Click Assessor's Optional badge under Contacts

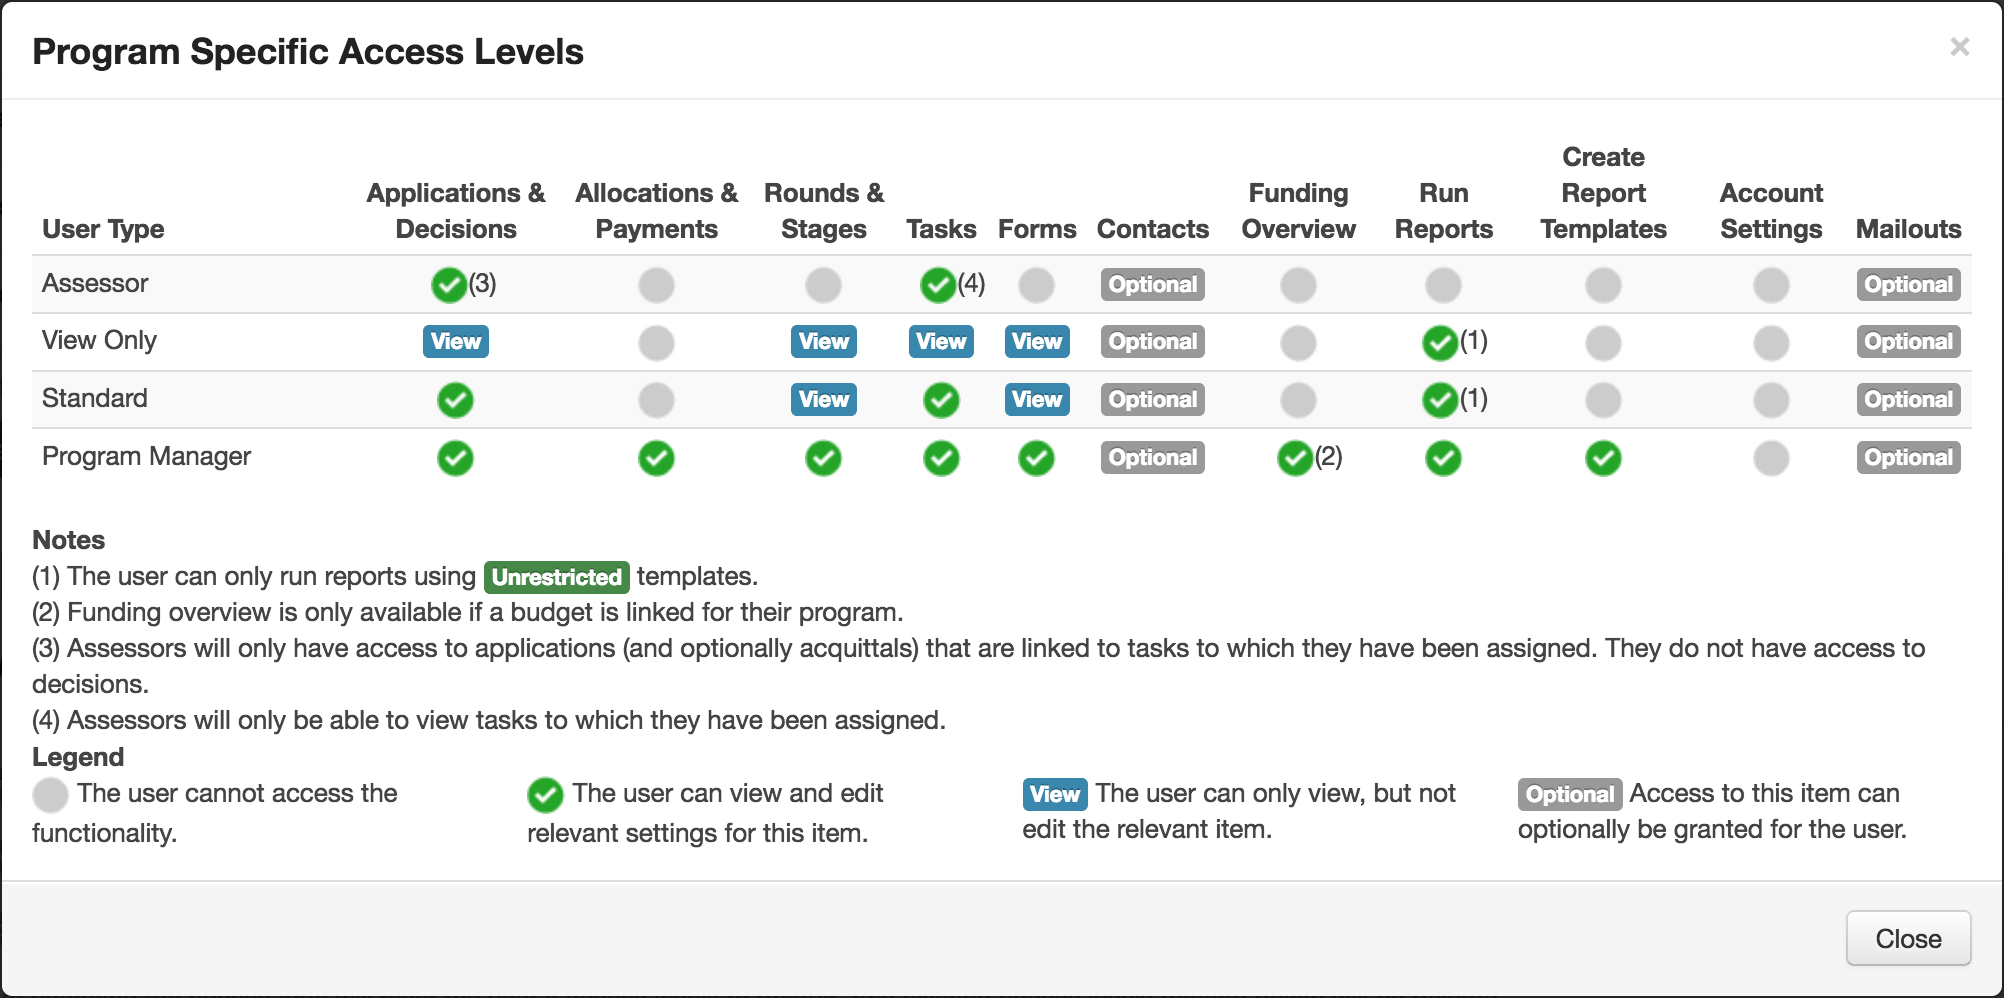point(1152,285)
